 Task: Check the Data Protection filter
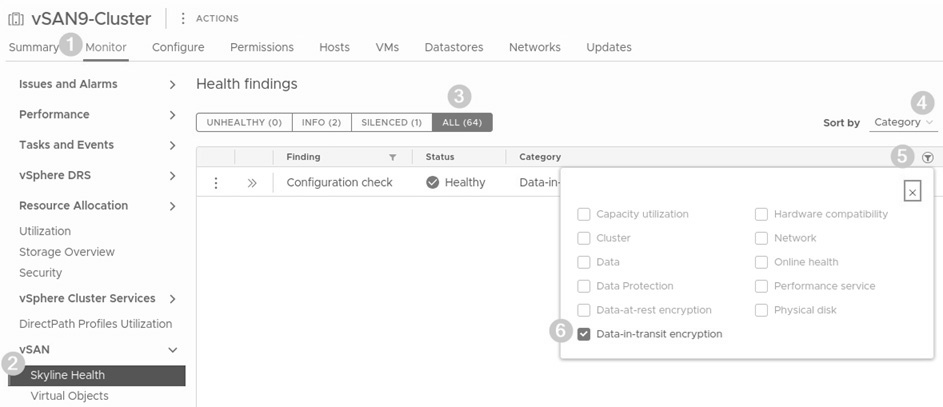pos(583,286)
